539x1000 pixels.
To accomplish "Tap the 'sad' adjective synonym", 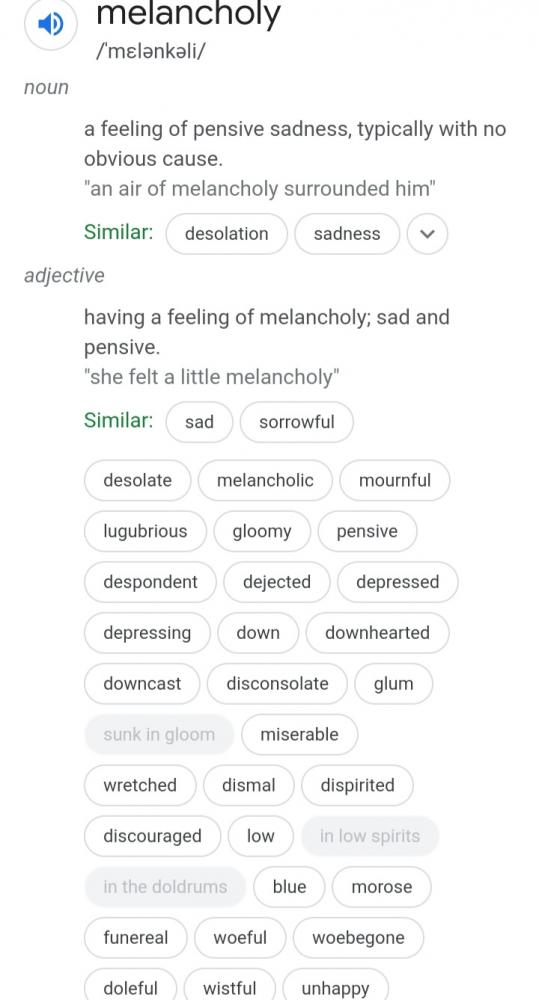I will 199,422.
